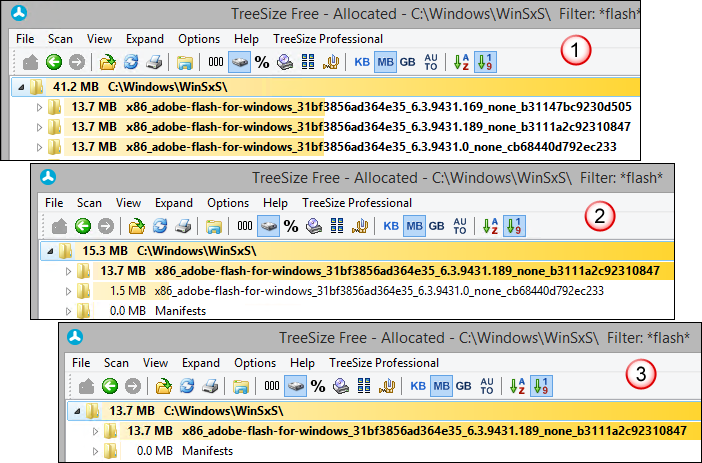Click Forward arrow in window 3 toolbar
The height and width of the screenshot is (463, 702).
(133, 386)
